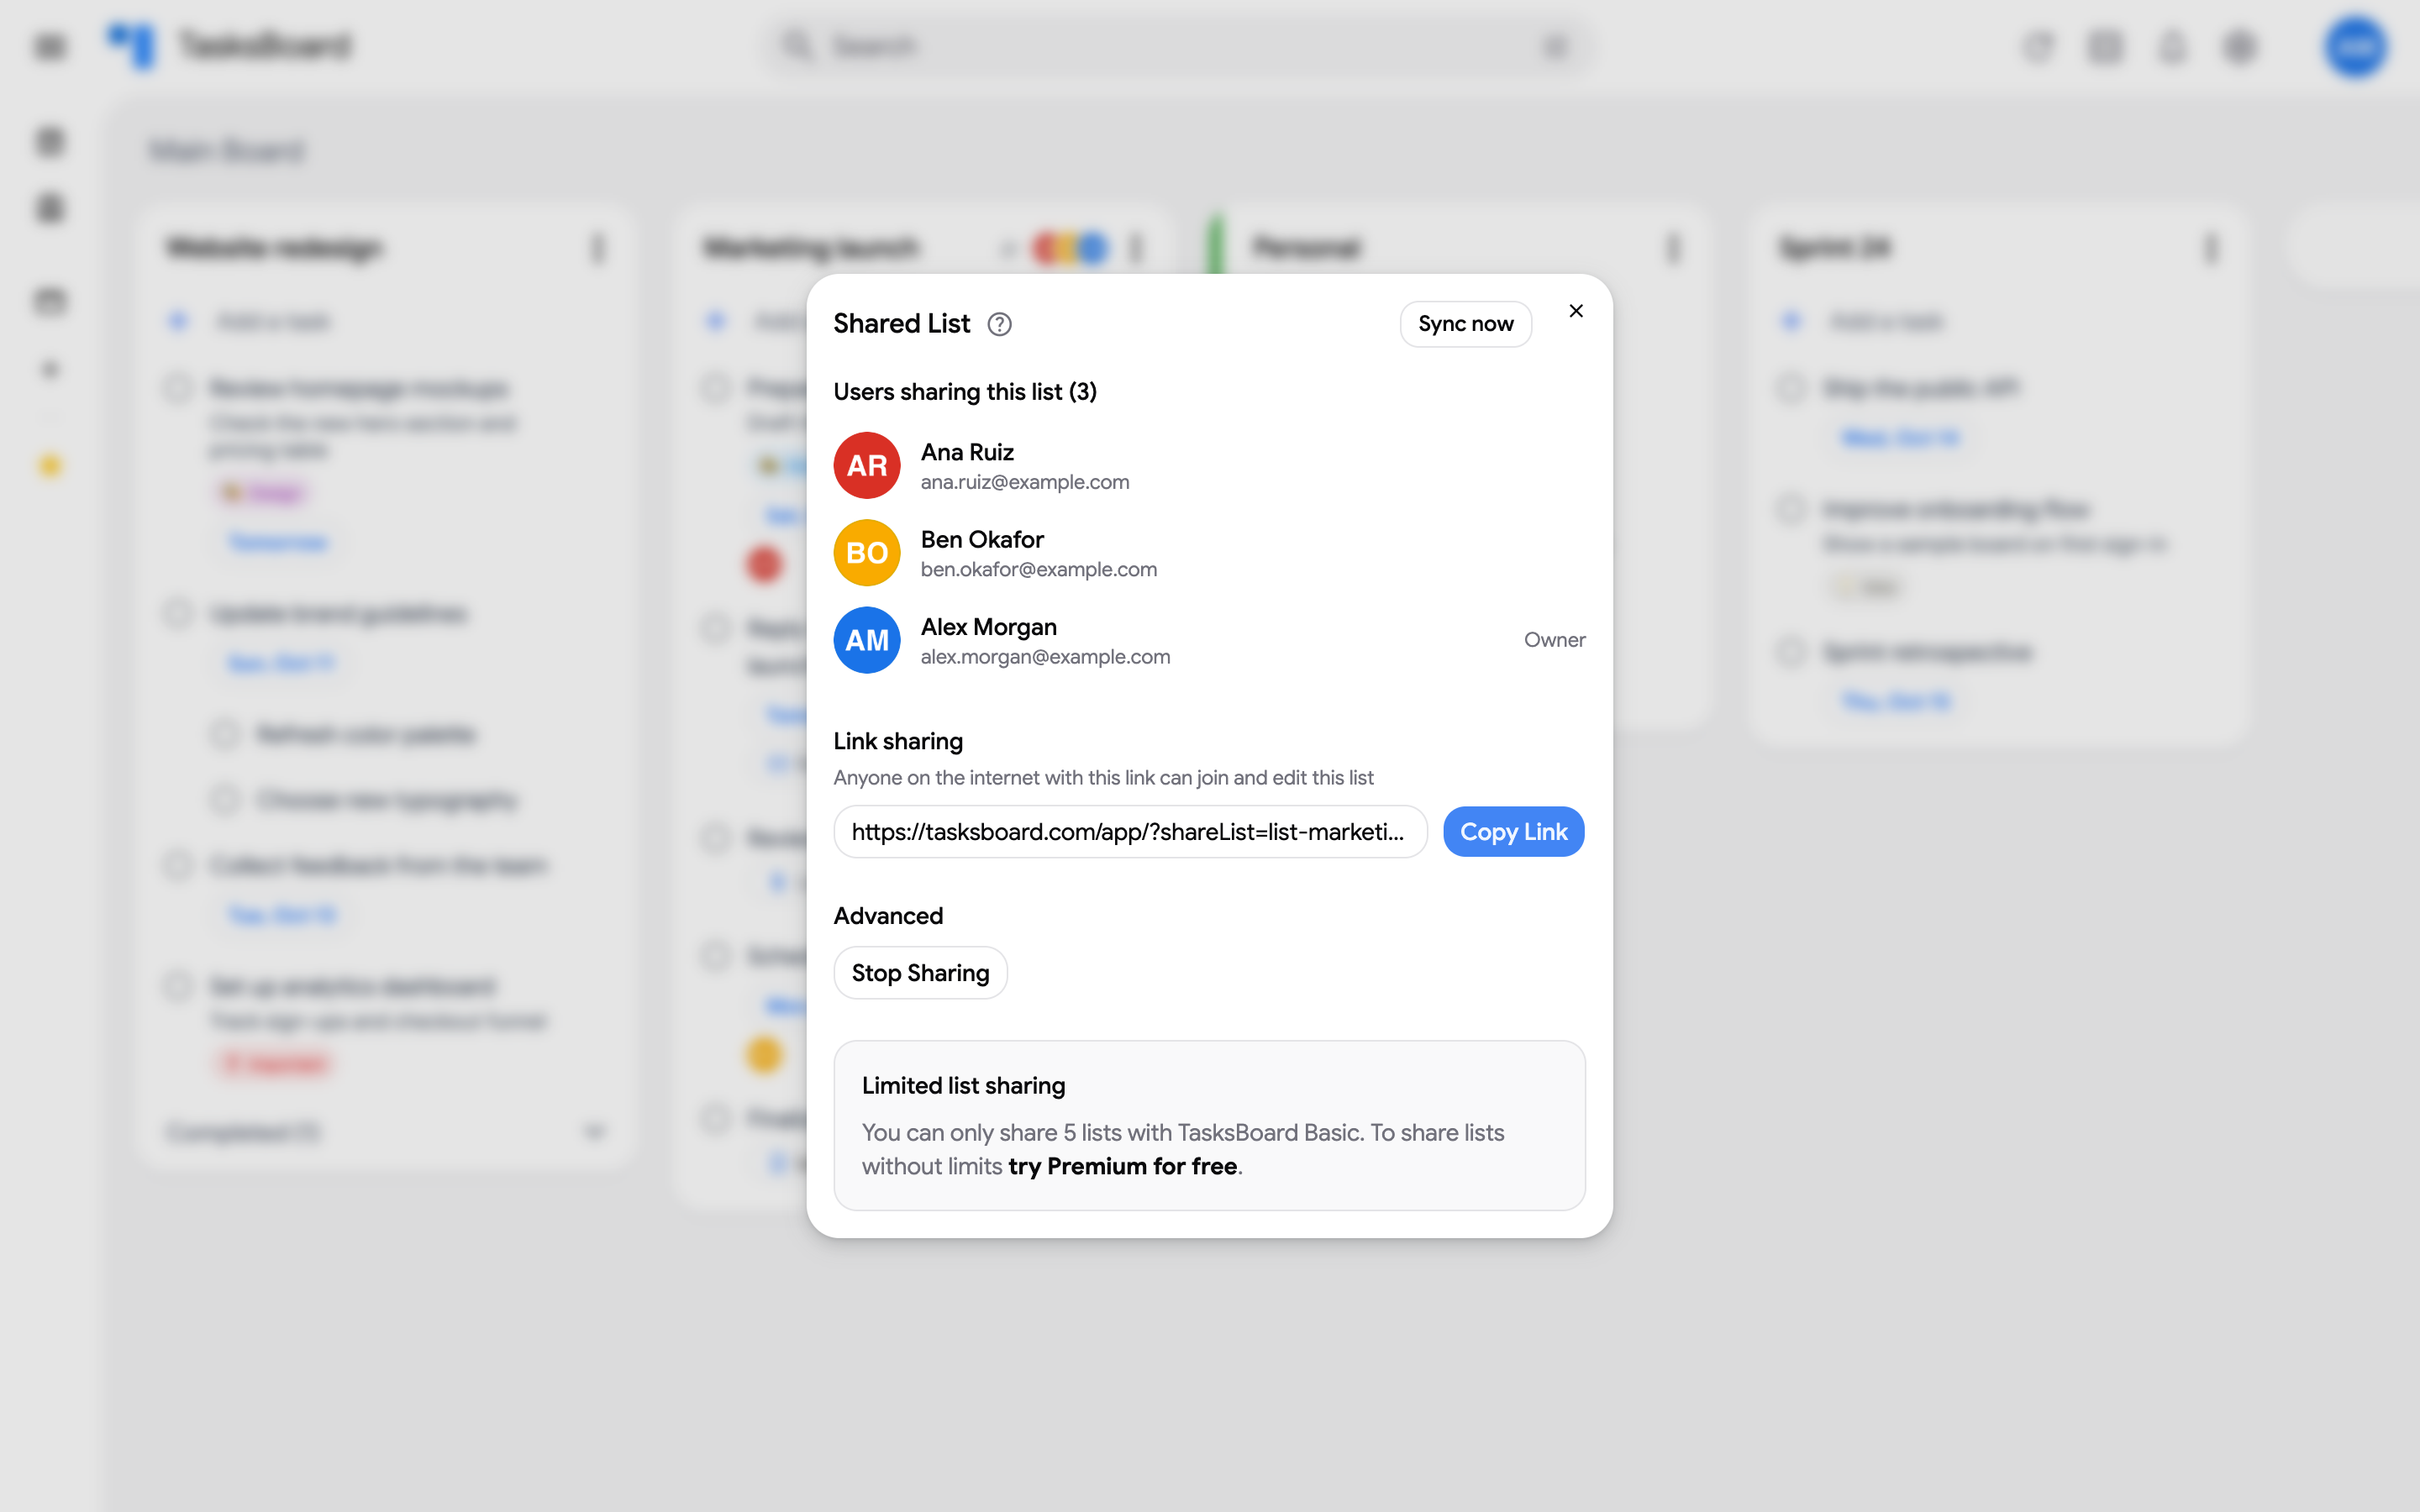2420x1512 pixels.
Task: Click the help icon next to Shared List
Action: coord(999,324)
